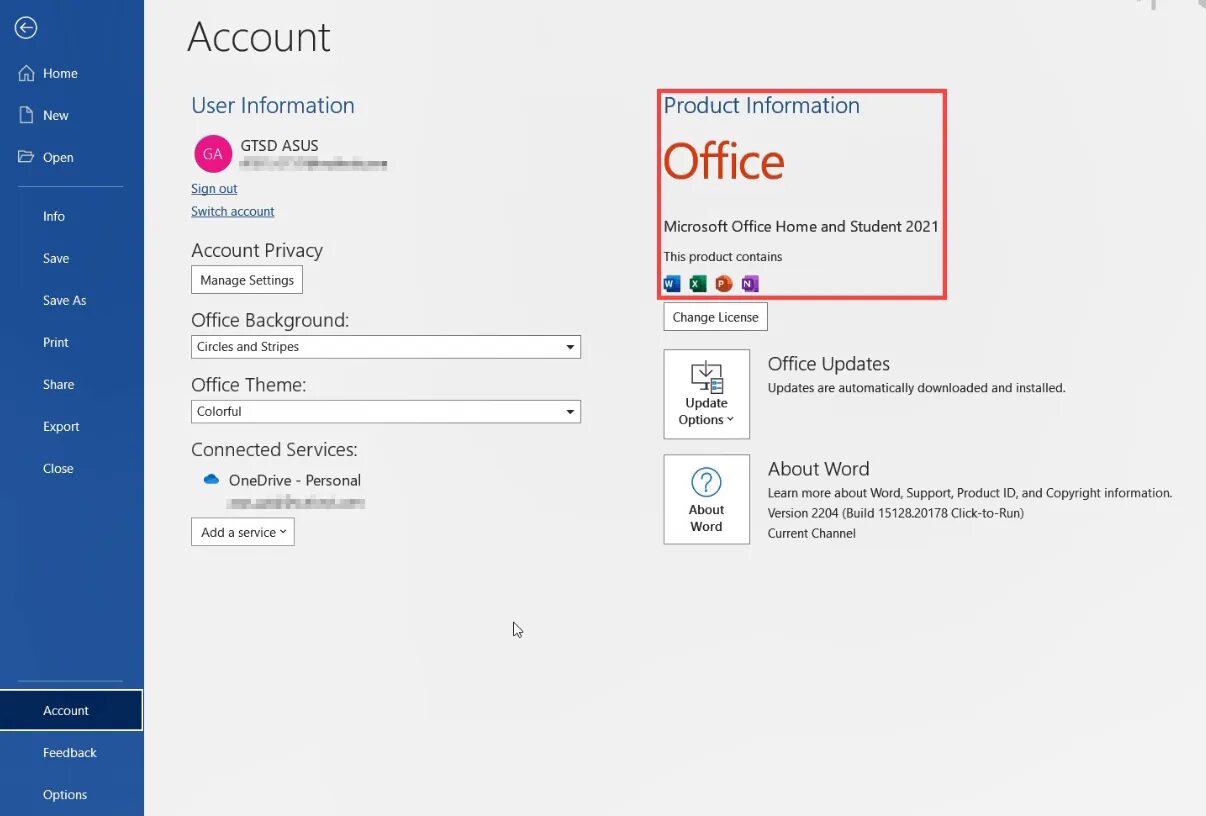Open the About Word button
This screenshot has width=1206, height=816.
point(707,499)
